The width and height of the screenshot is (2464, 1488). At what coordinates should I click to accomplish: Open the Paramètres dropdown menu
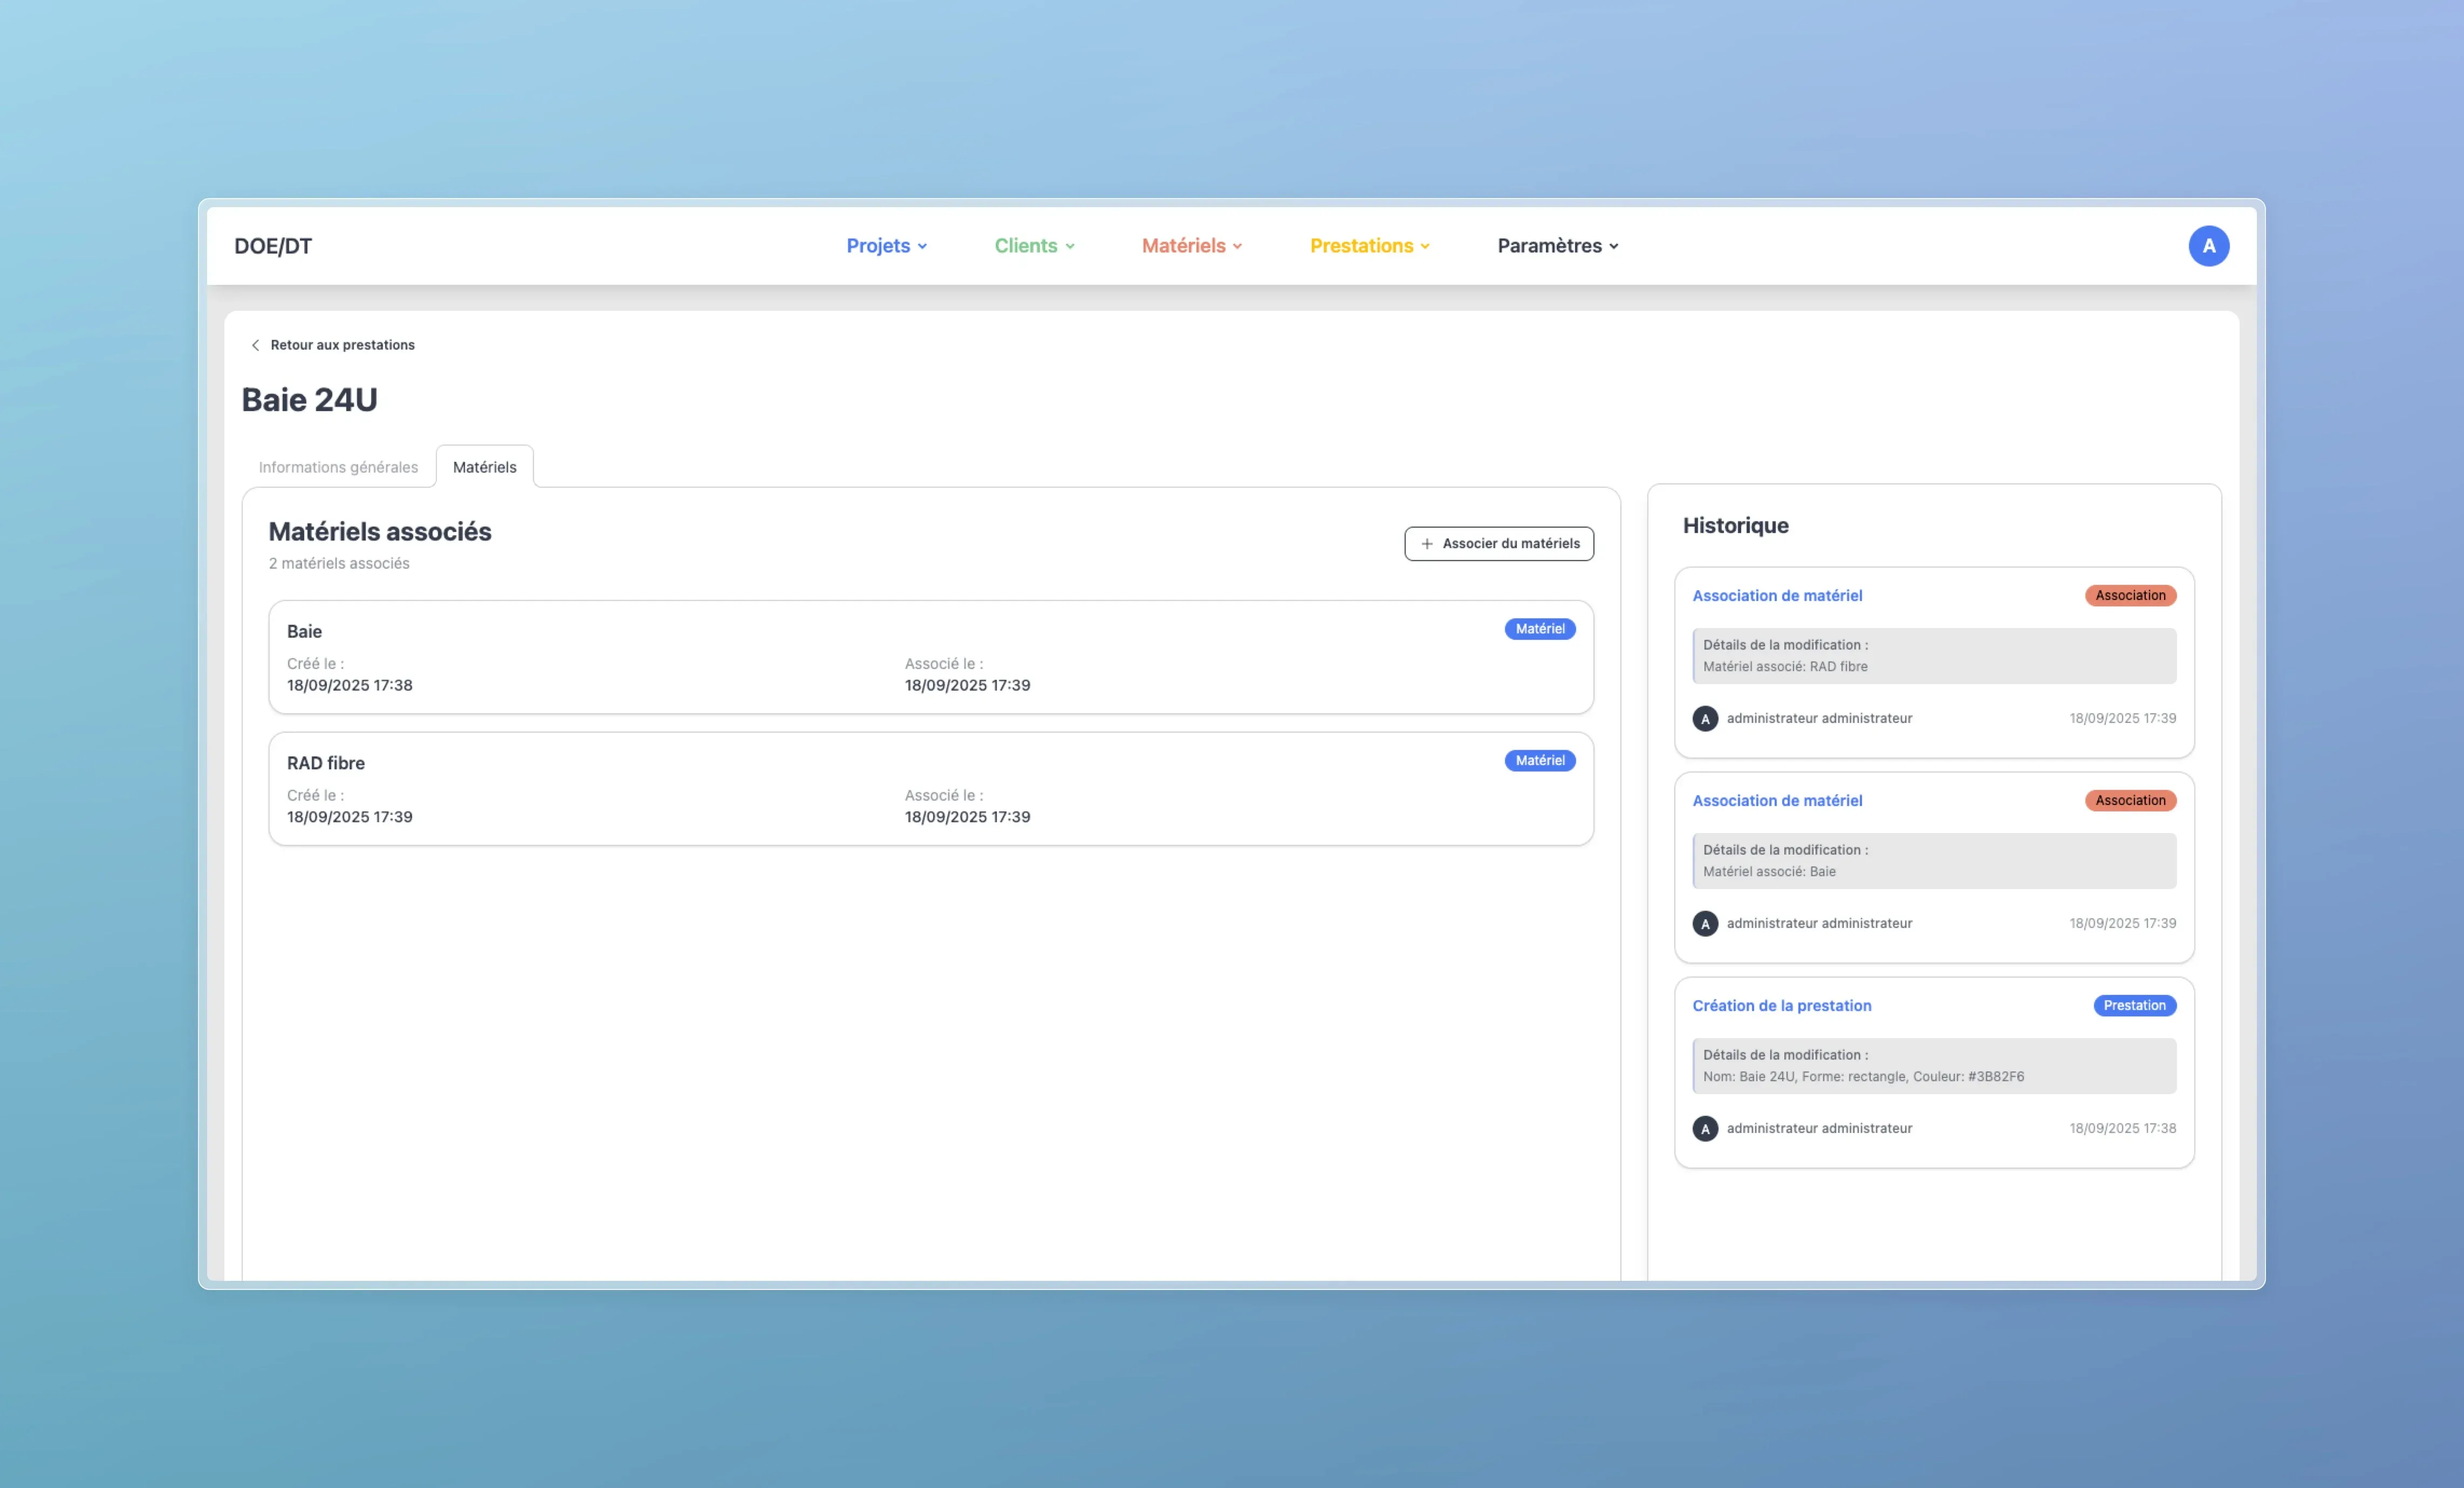[x=1557, y=246]
